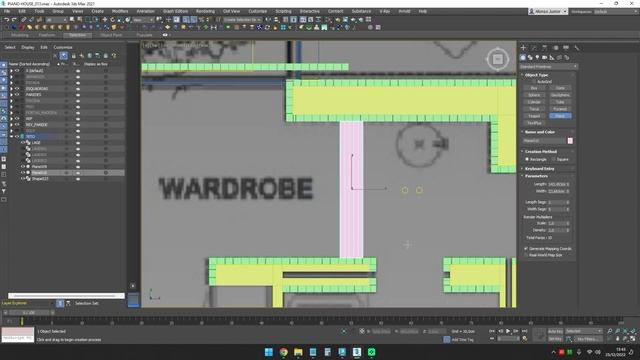Toggle Generate Mapping Coords checkbox
This screenshot has width=640, height=360.
(526, 249)
